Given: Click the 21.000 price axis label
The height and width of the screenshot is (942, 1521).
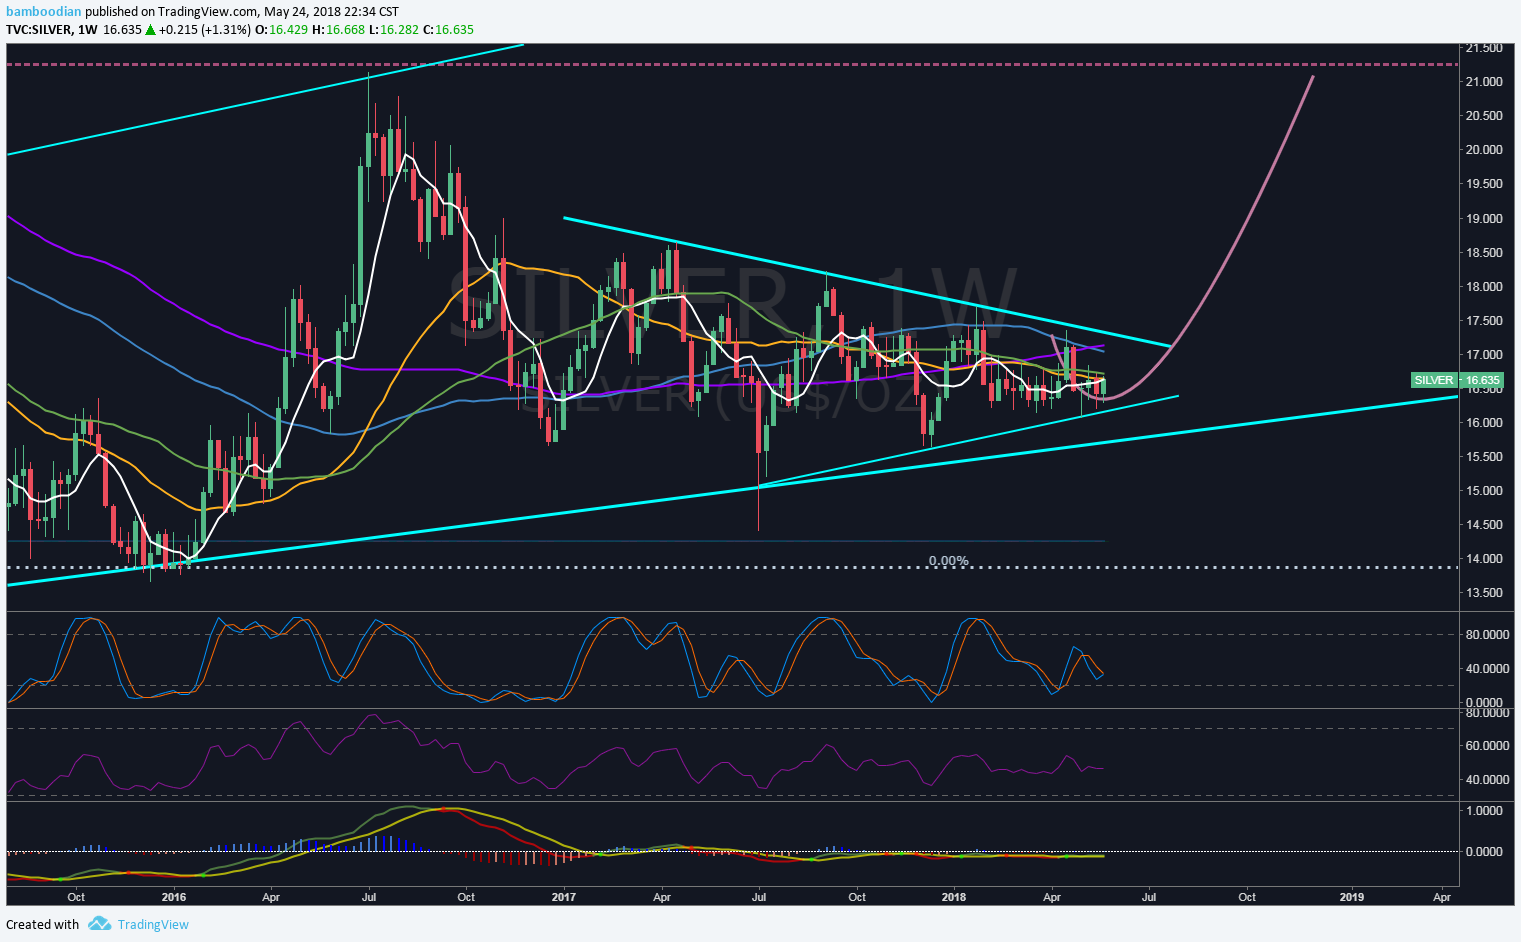Looking at the screenshot, I should pos(1483,81).
